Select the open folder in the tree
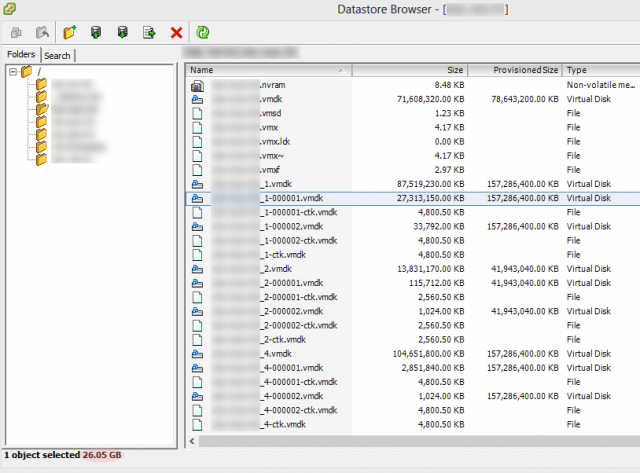640x473 pixels. click(41, 110)
